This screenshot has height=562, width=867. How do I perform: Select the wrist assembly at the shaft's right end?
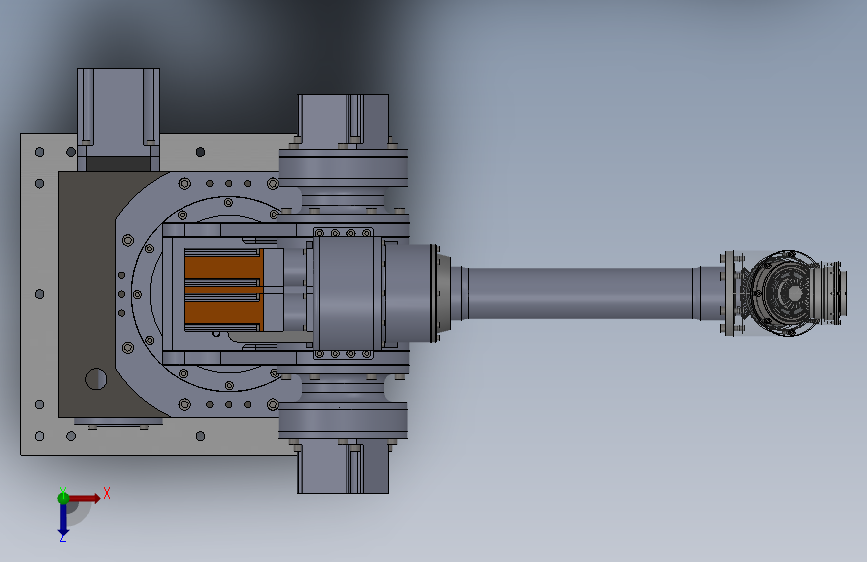[785, 293]
